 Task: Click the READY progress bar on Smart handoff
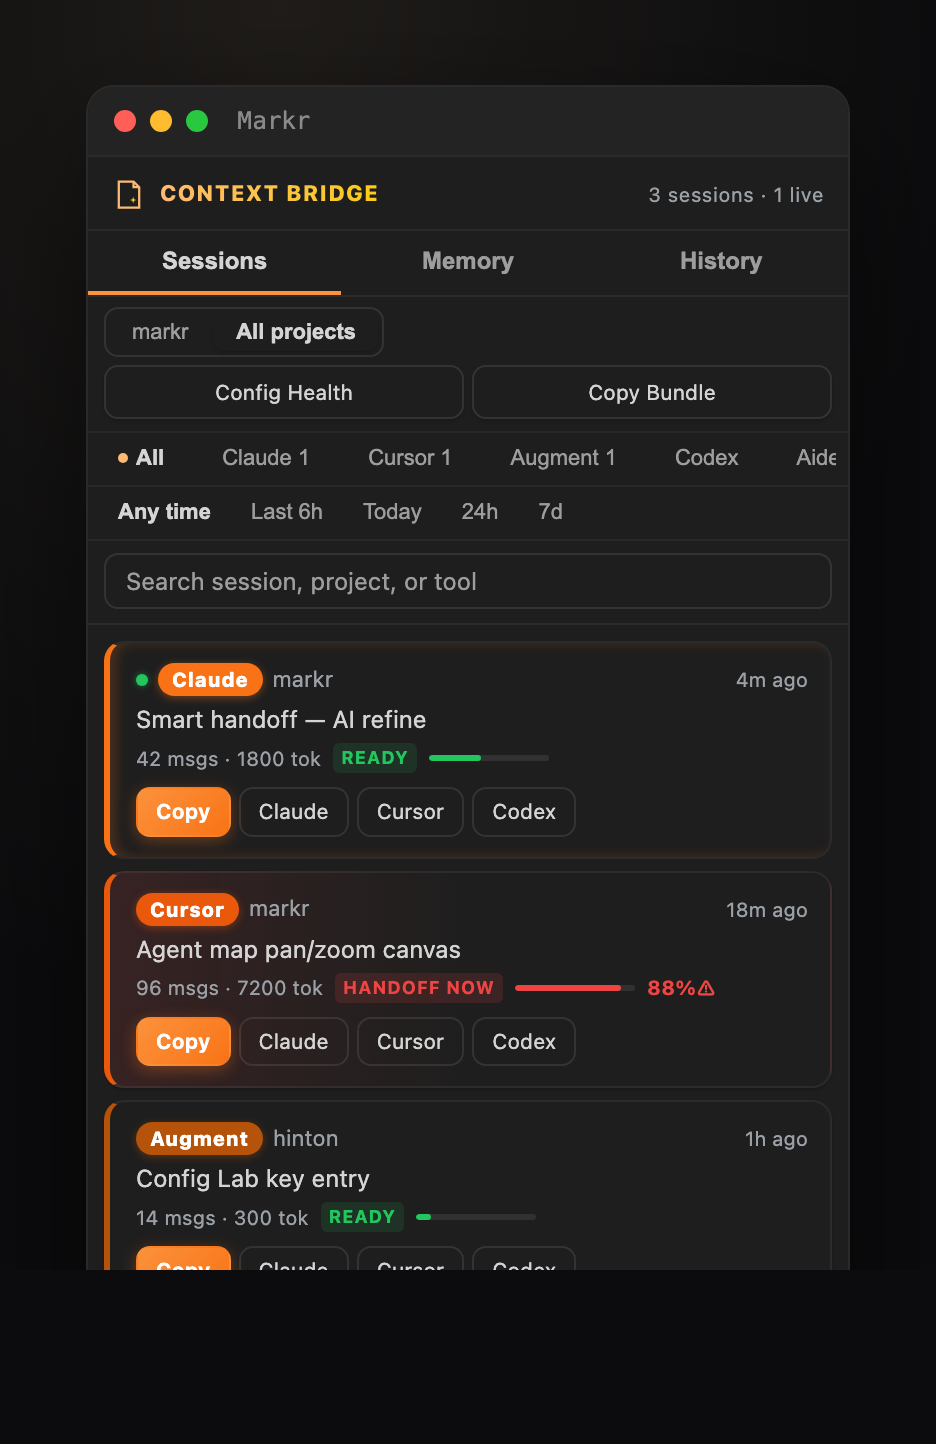[x=489, y=758]
